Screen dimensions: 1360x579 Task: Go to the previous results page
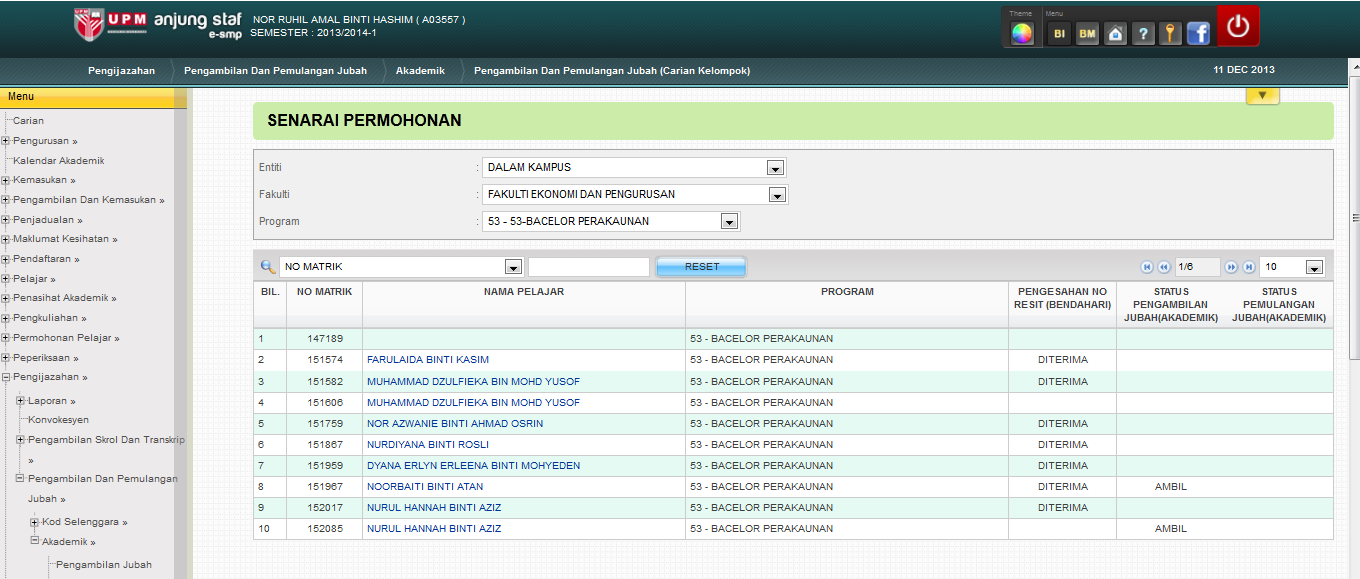tap(1163, 267)
